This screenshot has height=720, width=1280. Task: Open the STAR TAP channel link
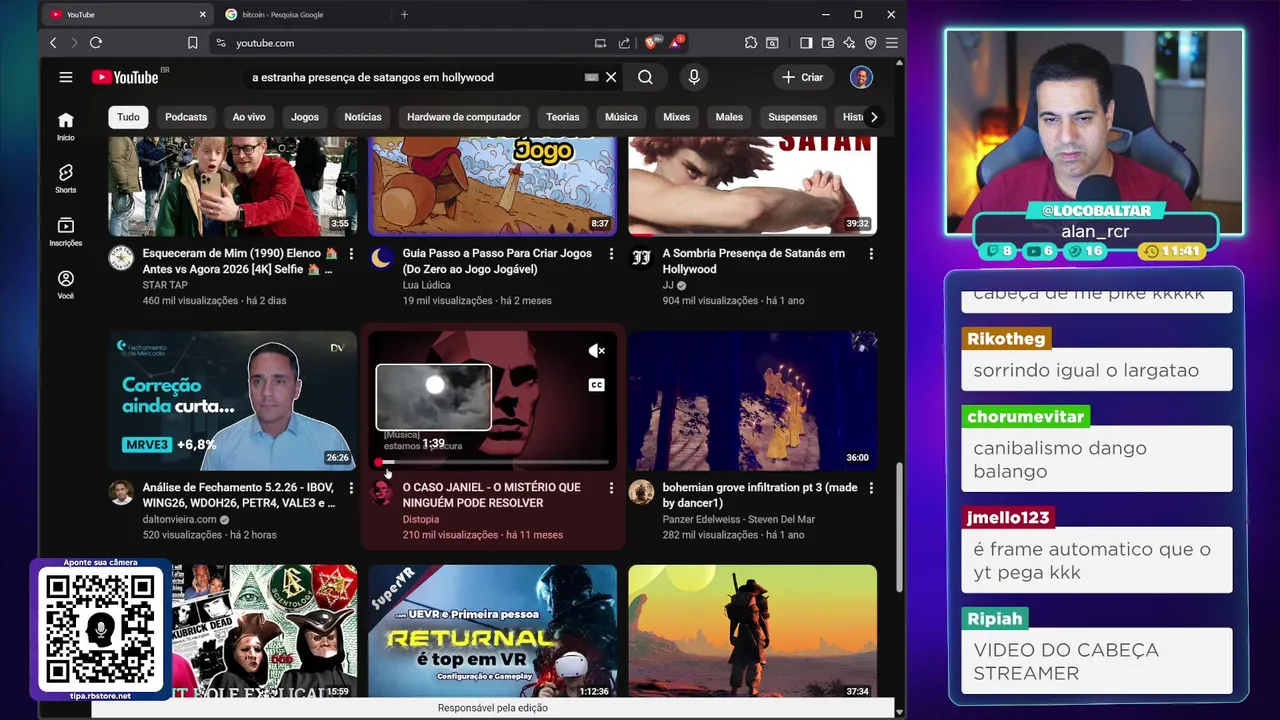[x=165, y=285]
